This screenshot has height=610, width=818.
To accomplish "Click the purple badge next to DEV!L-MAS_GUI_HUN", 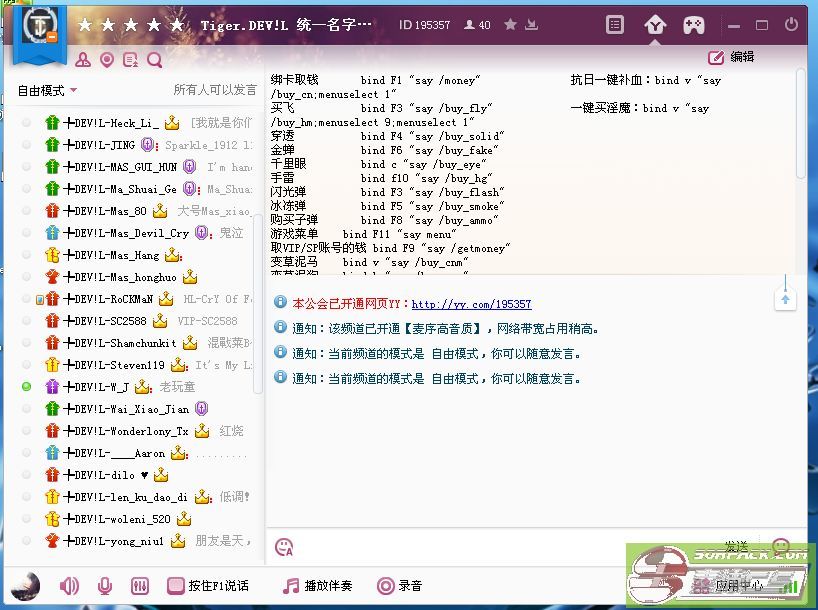I will click(x=189, y=166).
